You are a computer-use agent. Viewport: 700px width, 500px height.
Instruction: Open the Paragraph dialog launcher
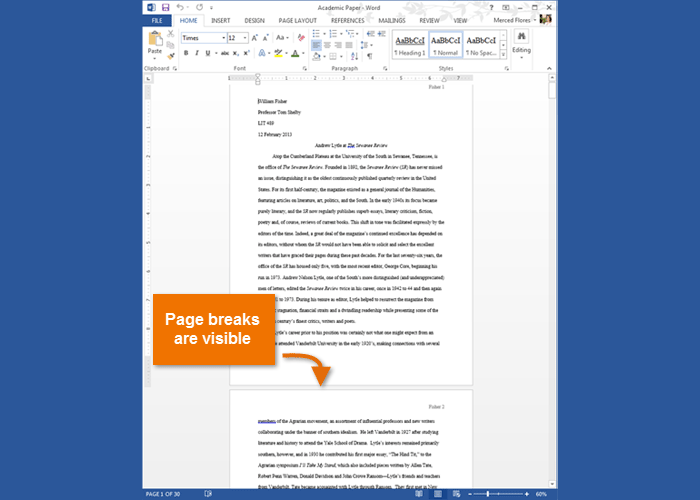(385, 69)
